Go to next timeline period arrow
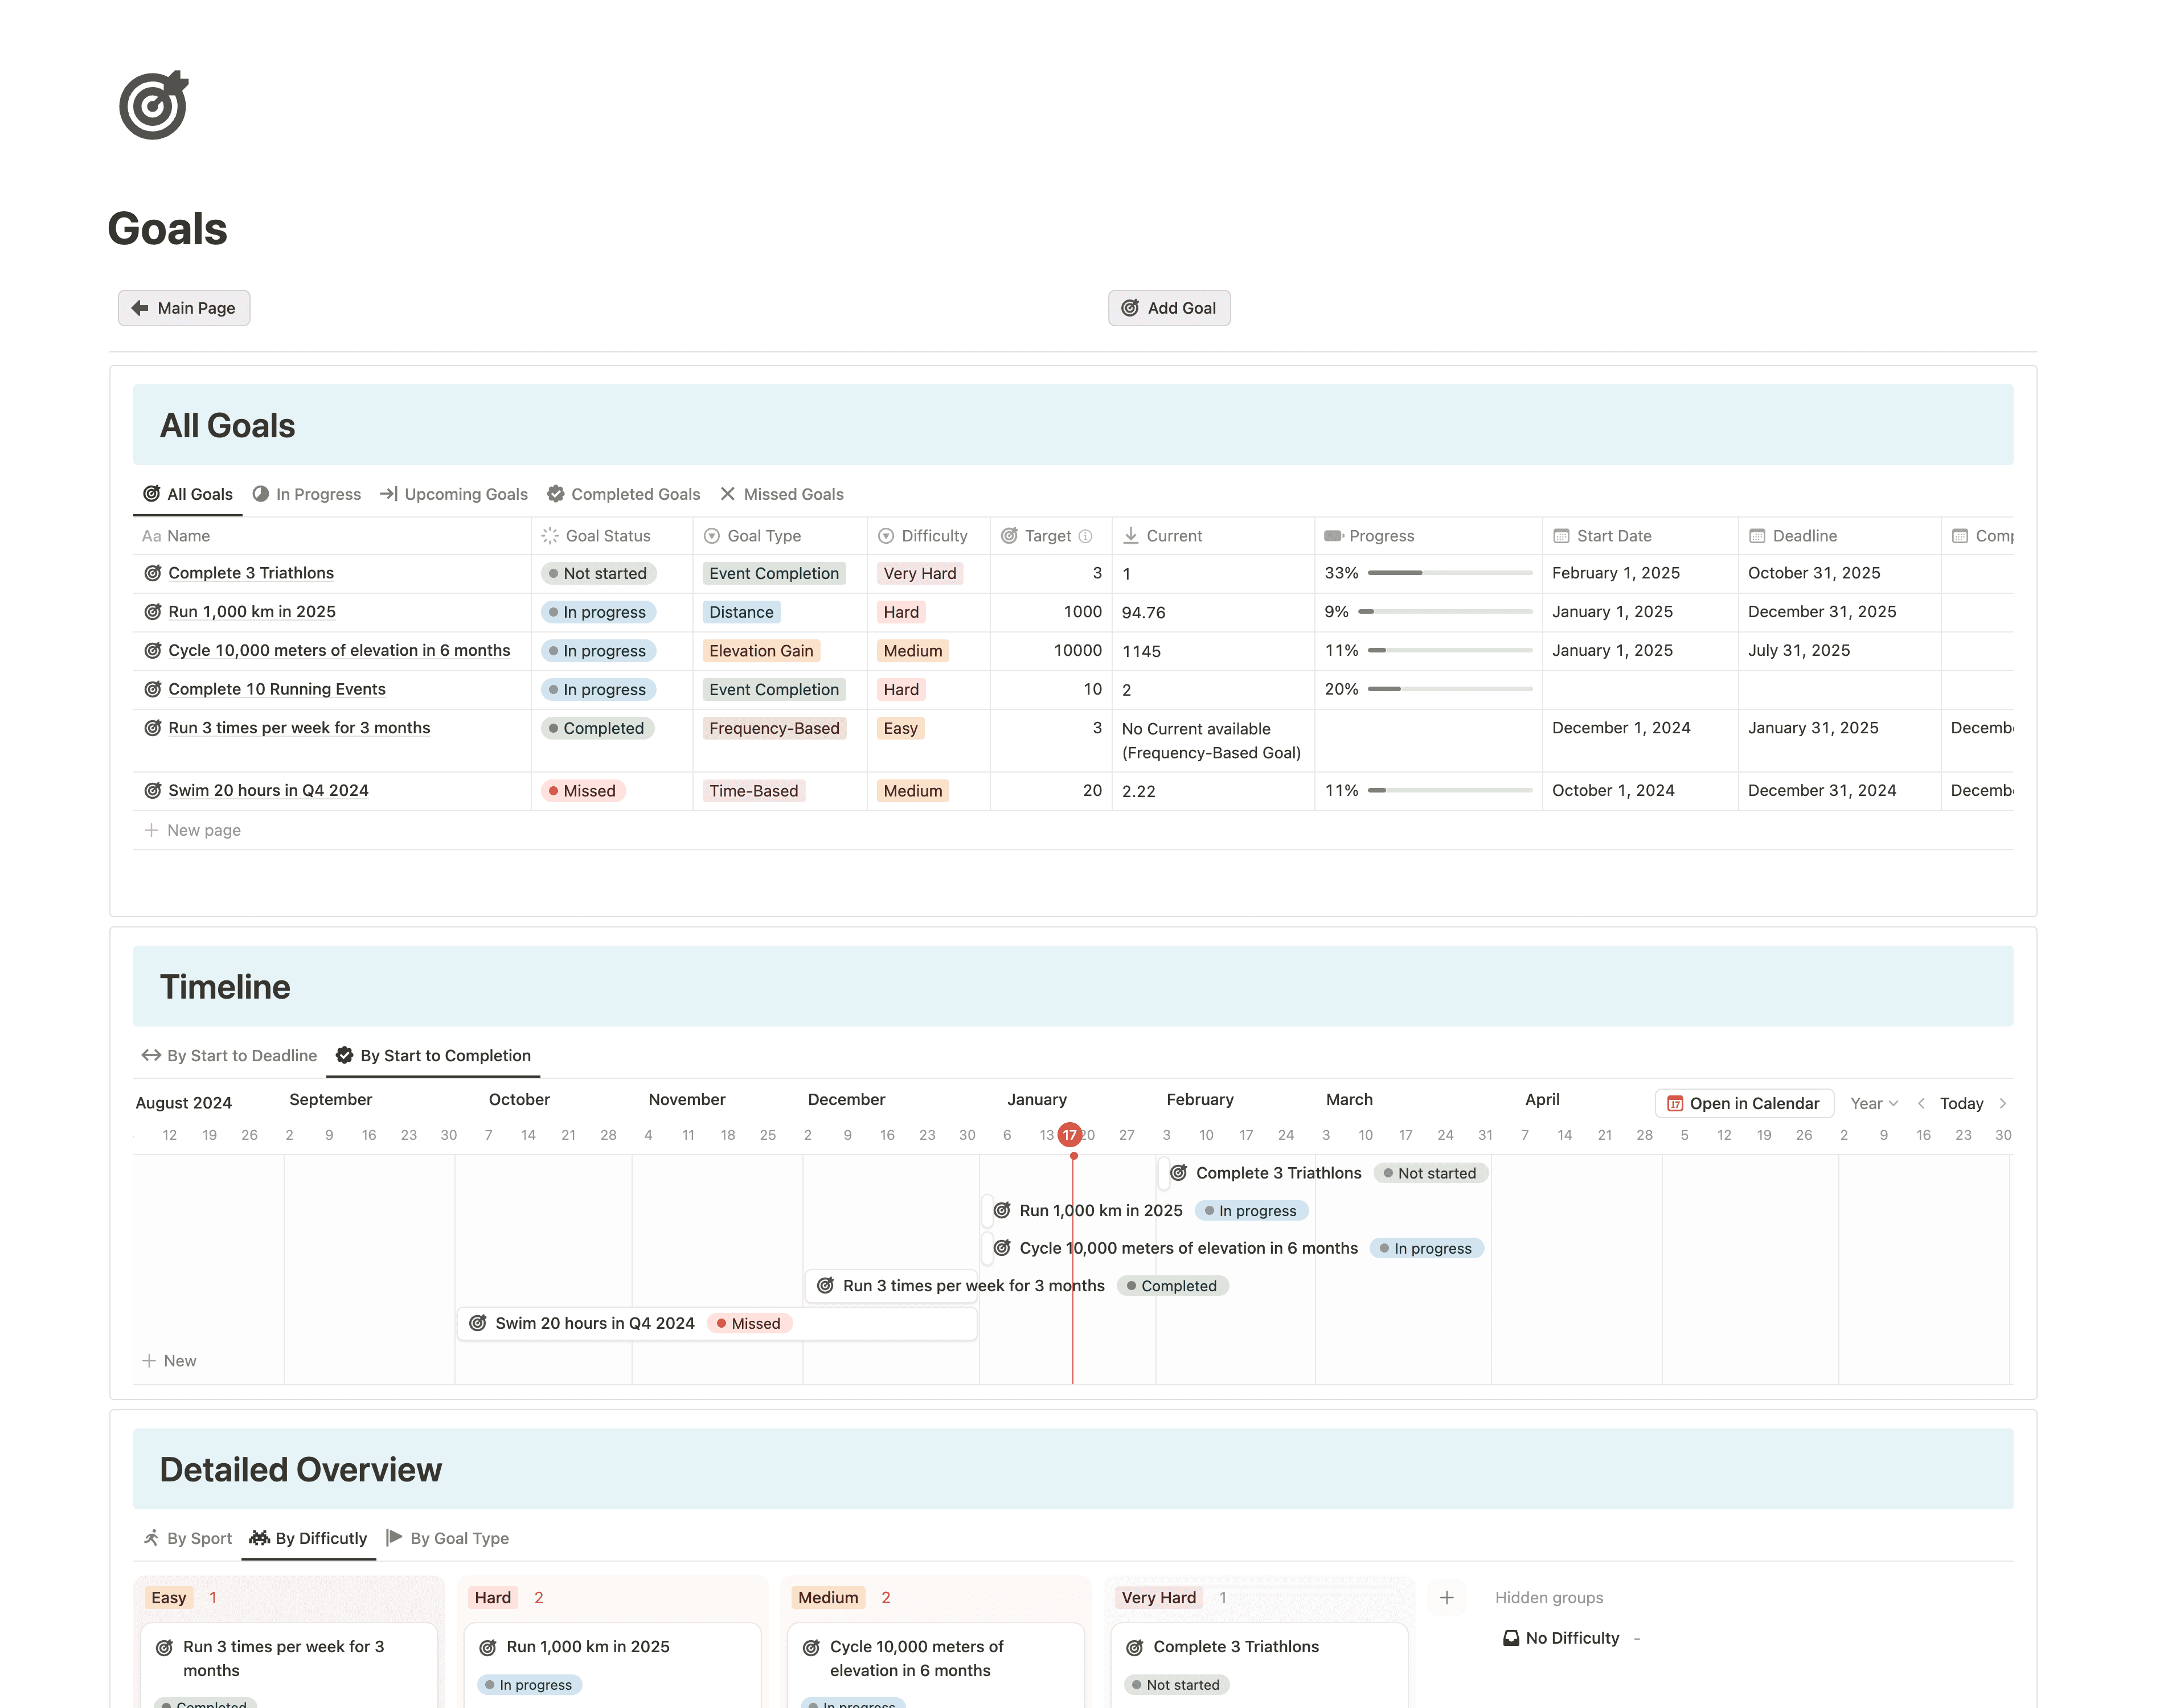This screenshot has height=1708, width=2164. pyautogui.click(x=2002, y=1103)
